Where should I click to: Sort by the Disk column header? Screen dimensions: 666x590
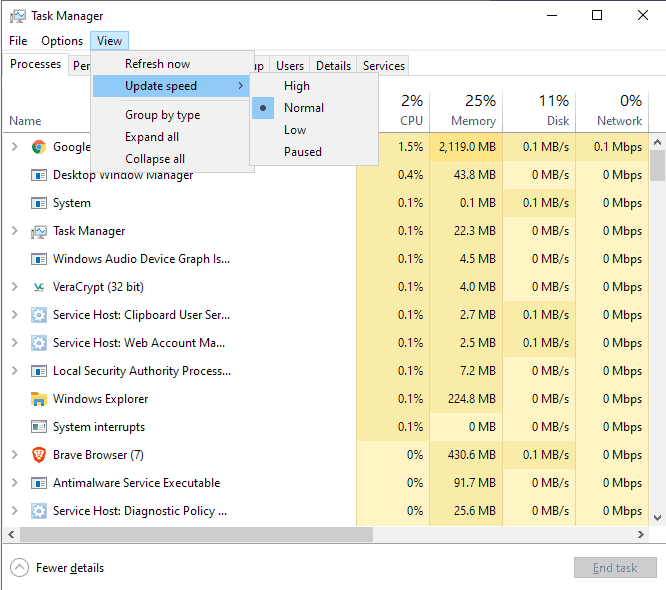click(x=539, y=110)
